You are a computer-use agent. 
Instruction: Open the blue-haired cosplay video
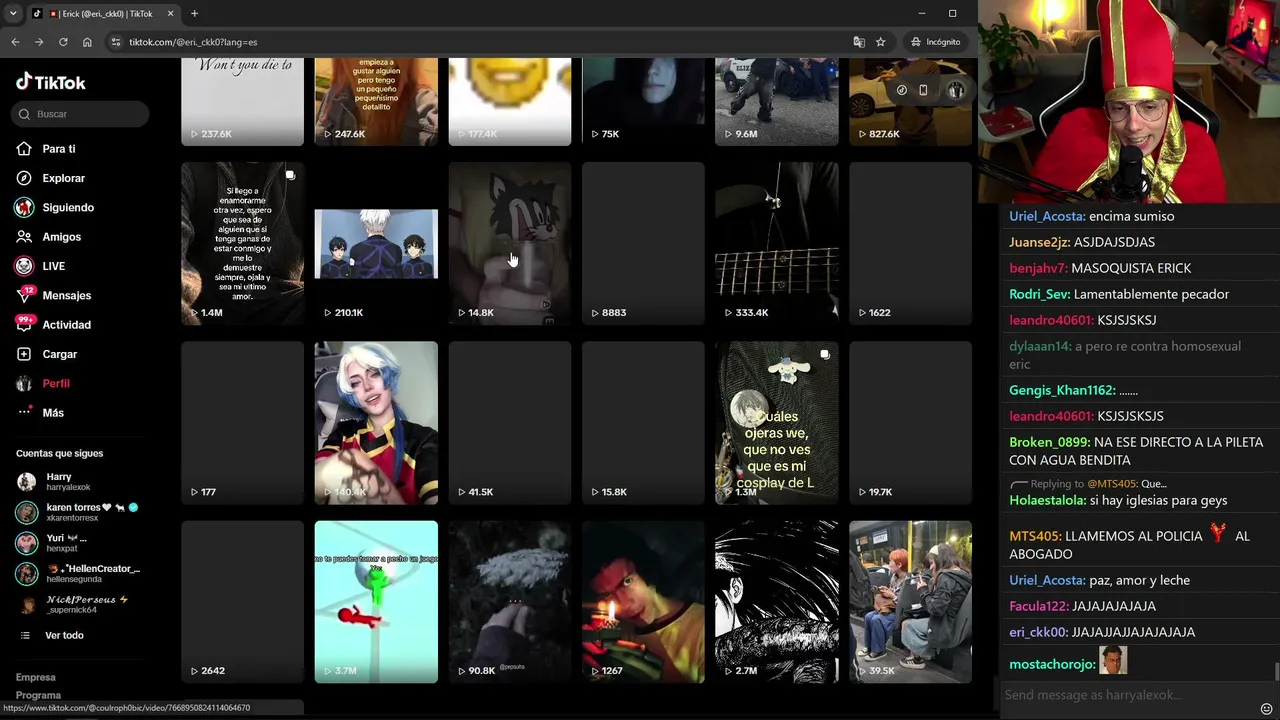click(376, 423)
